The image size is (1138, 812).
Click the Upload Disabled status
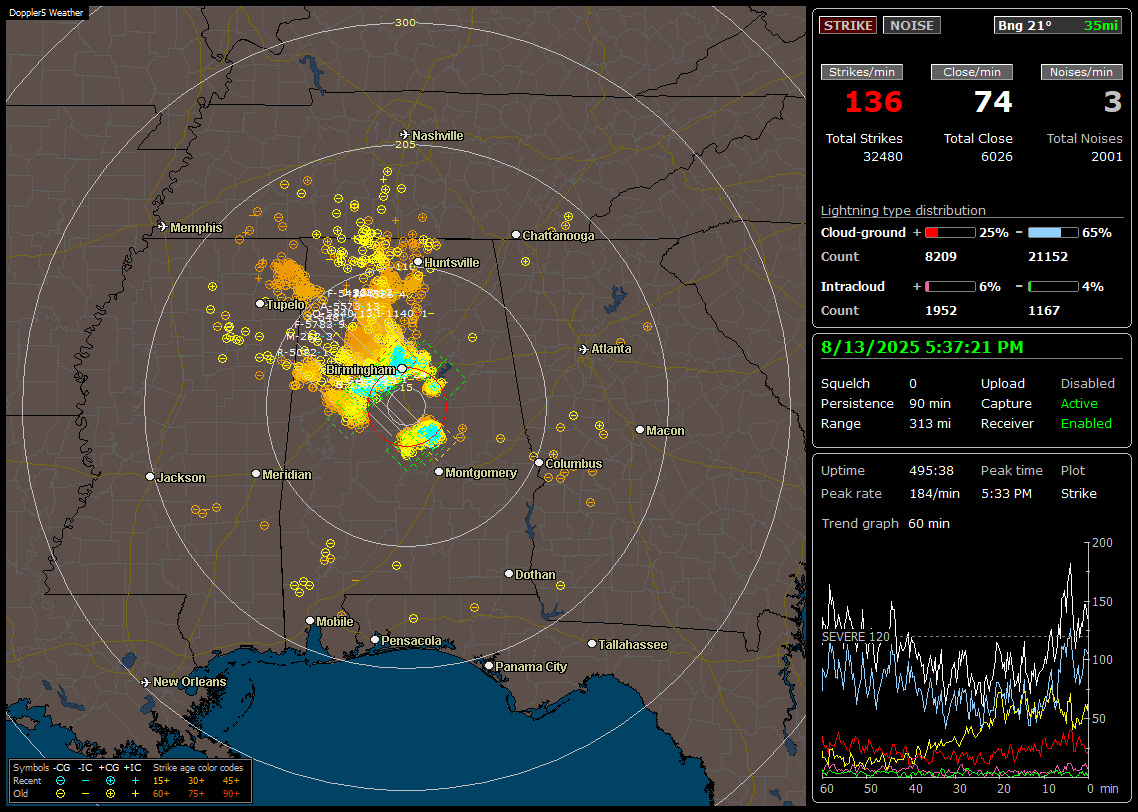click(x=1087, y=383)
